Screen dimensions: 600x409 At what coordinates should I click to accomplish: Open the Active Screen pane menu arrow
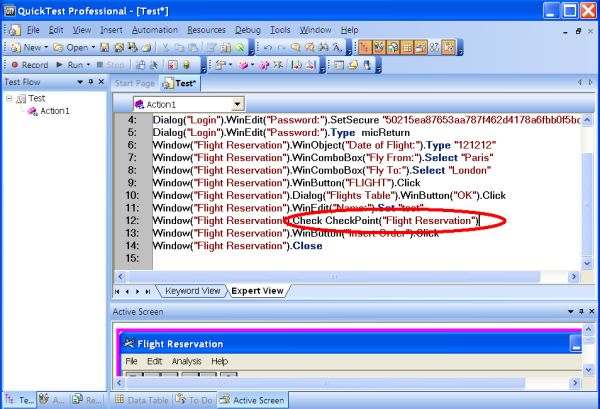point(571,312)
